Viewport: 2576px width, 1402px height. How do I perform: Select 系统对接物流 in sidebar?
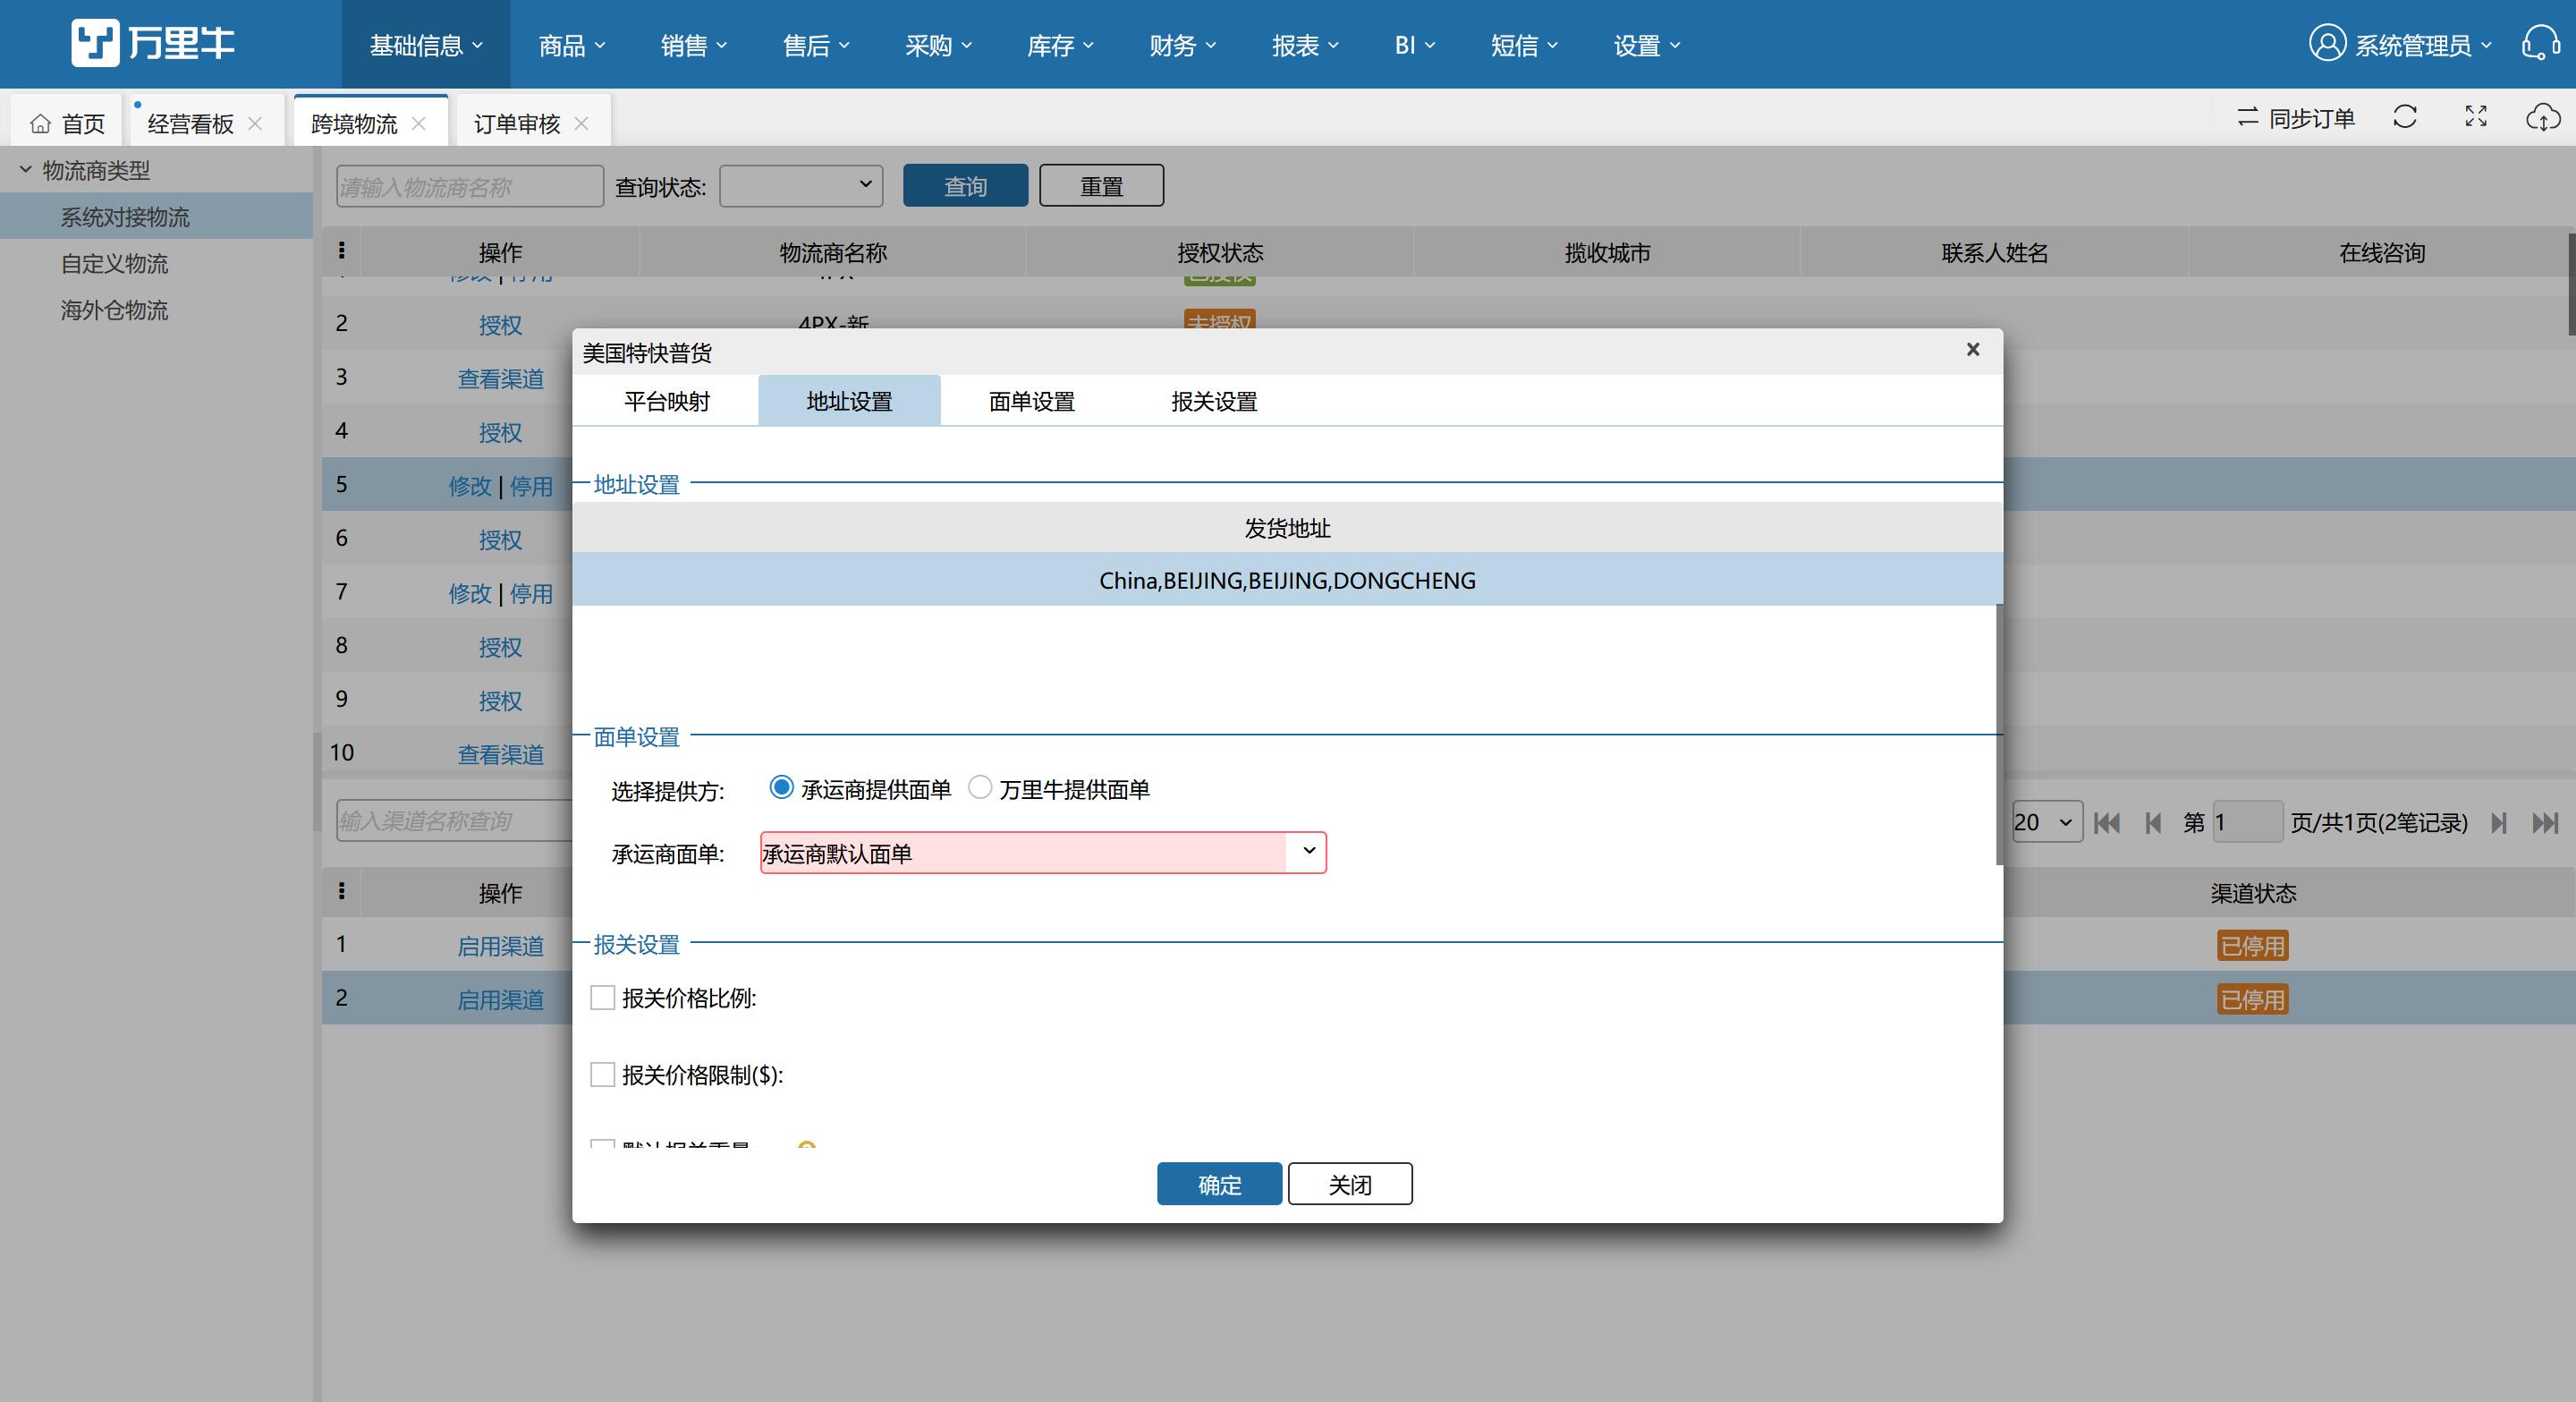click(125, 216)
